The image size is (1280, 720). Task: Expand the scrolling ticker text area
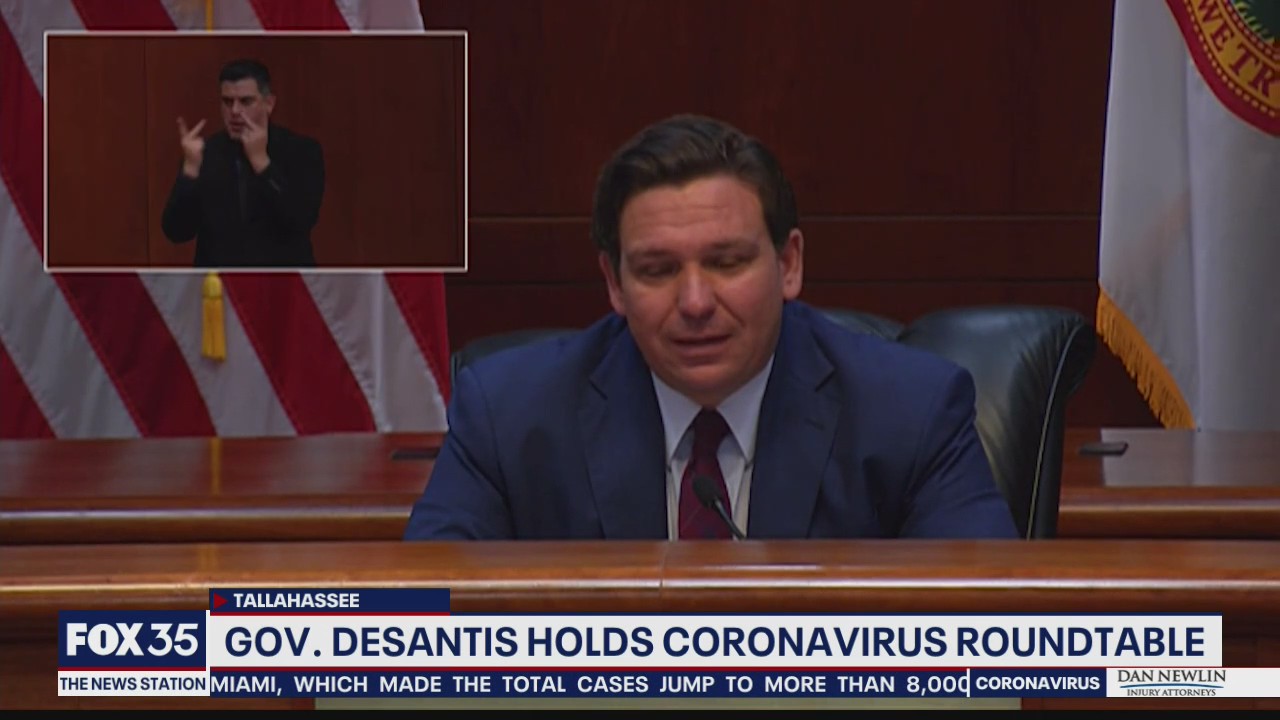click(x=590, y=685)
